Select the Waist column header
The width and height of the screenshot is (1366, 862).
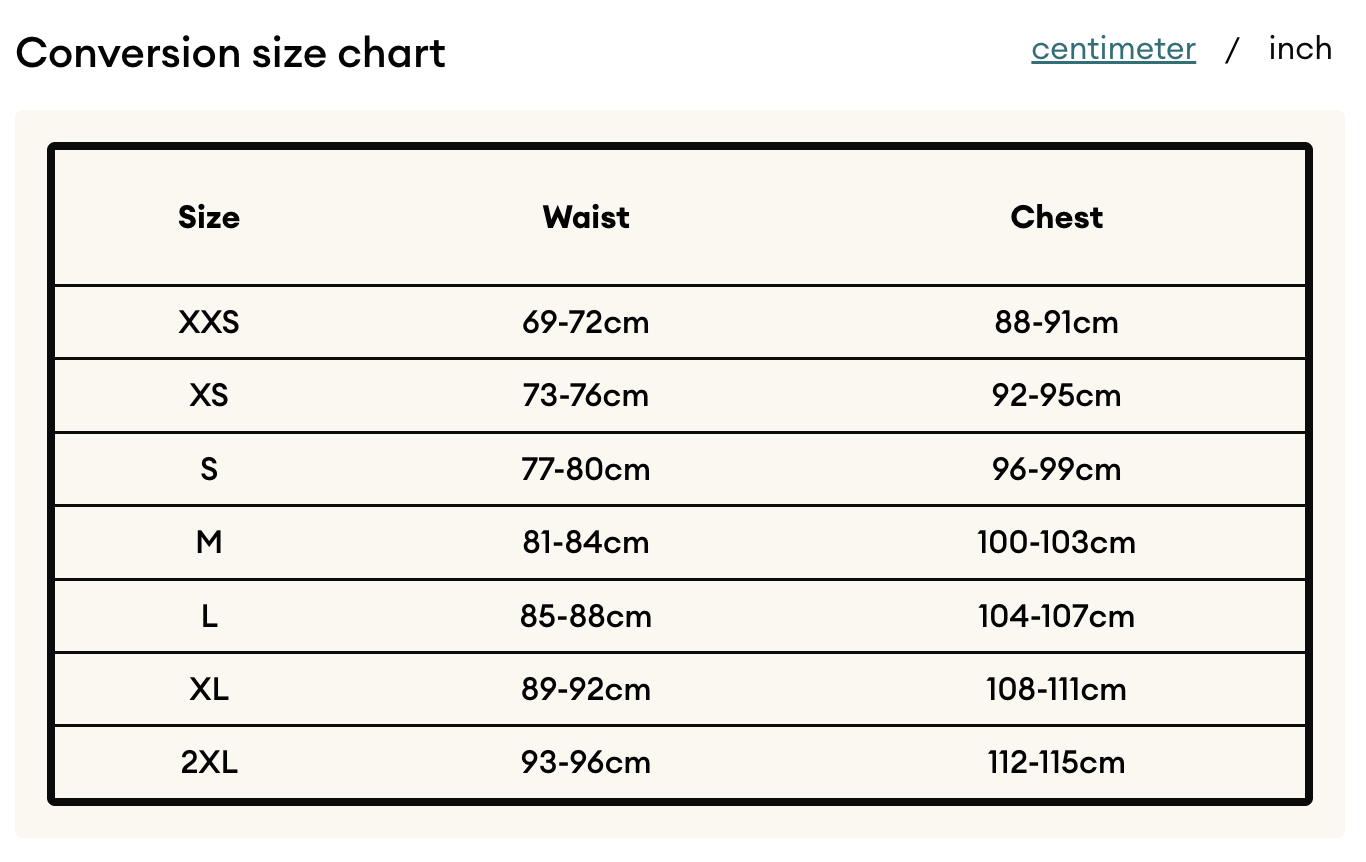tap(586, 217)
